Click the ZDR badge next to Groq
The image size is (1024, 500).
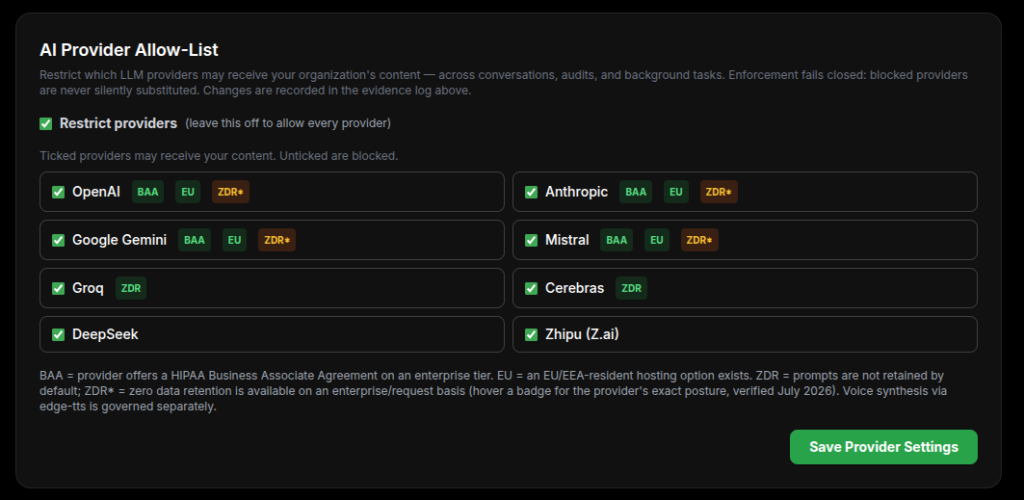click(x=131, y=288)
